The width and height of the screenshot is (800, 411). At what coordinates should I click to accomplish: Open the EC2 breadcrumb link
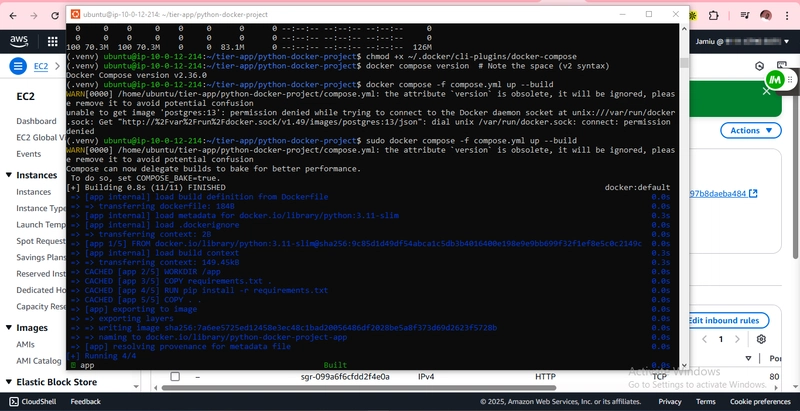click(41, 66)
